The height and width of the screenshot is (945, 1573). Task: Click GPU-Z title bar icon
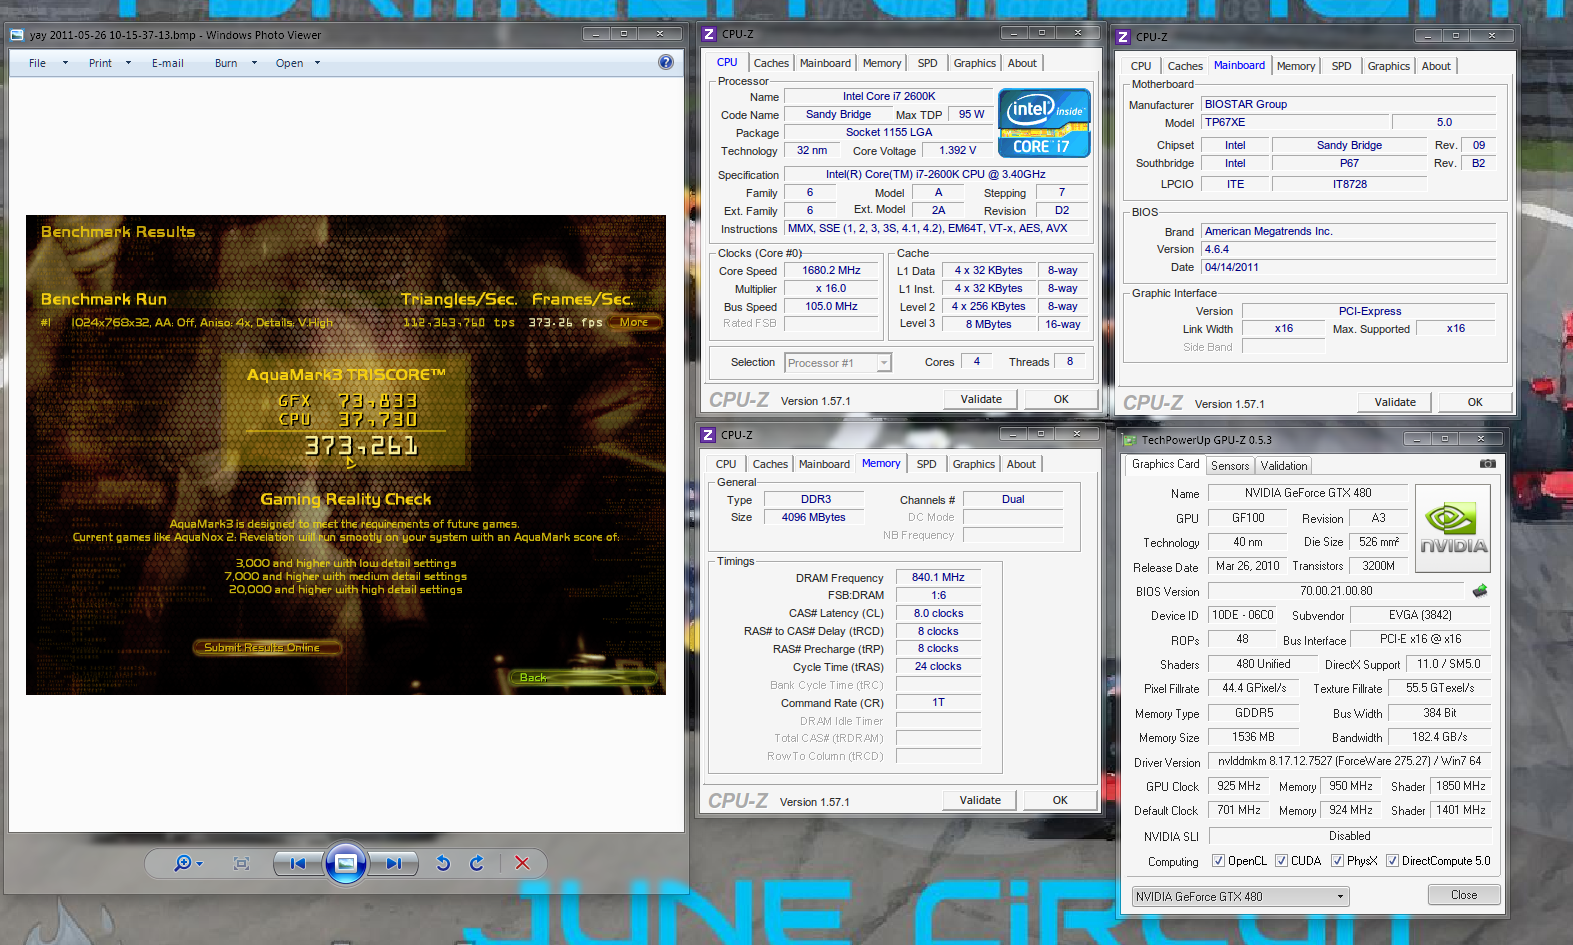click(1130, 440)
